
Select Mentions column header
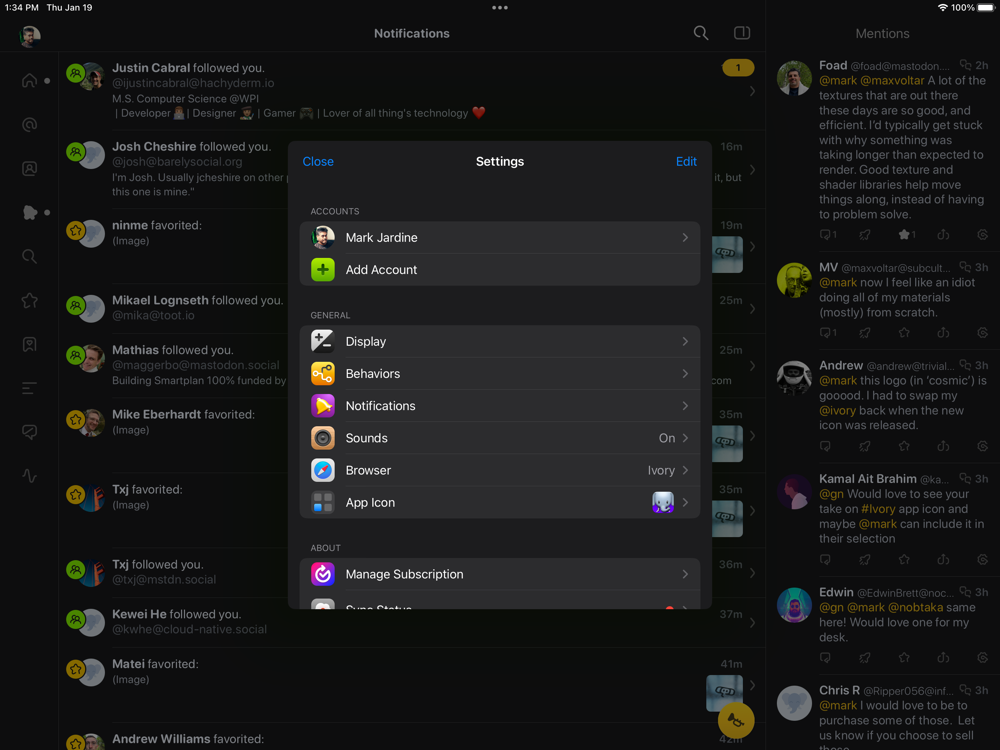pyautogui.click(x=883, y=34)
